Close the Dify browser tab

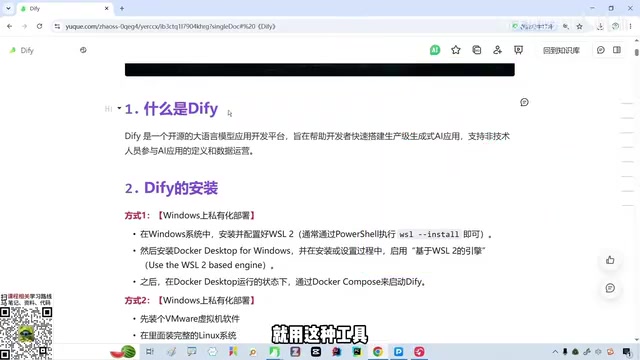coord(107,8)
